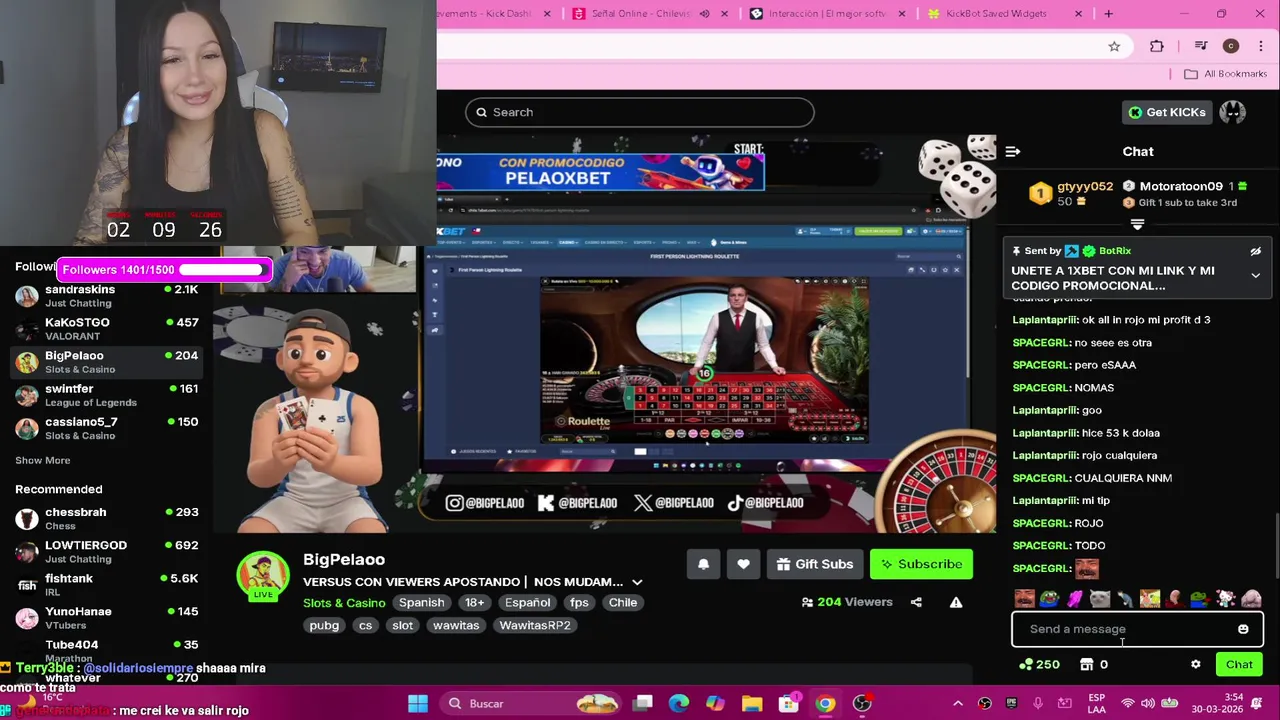Open cassiano5_7 channel in sidebar
1280x720 pixels.
[107, 428]
